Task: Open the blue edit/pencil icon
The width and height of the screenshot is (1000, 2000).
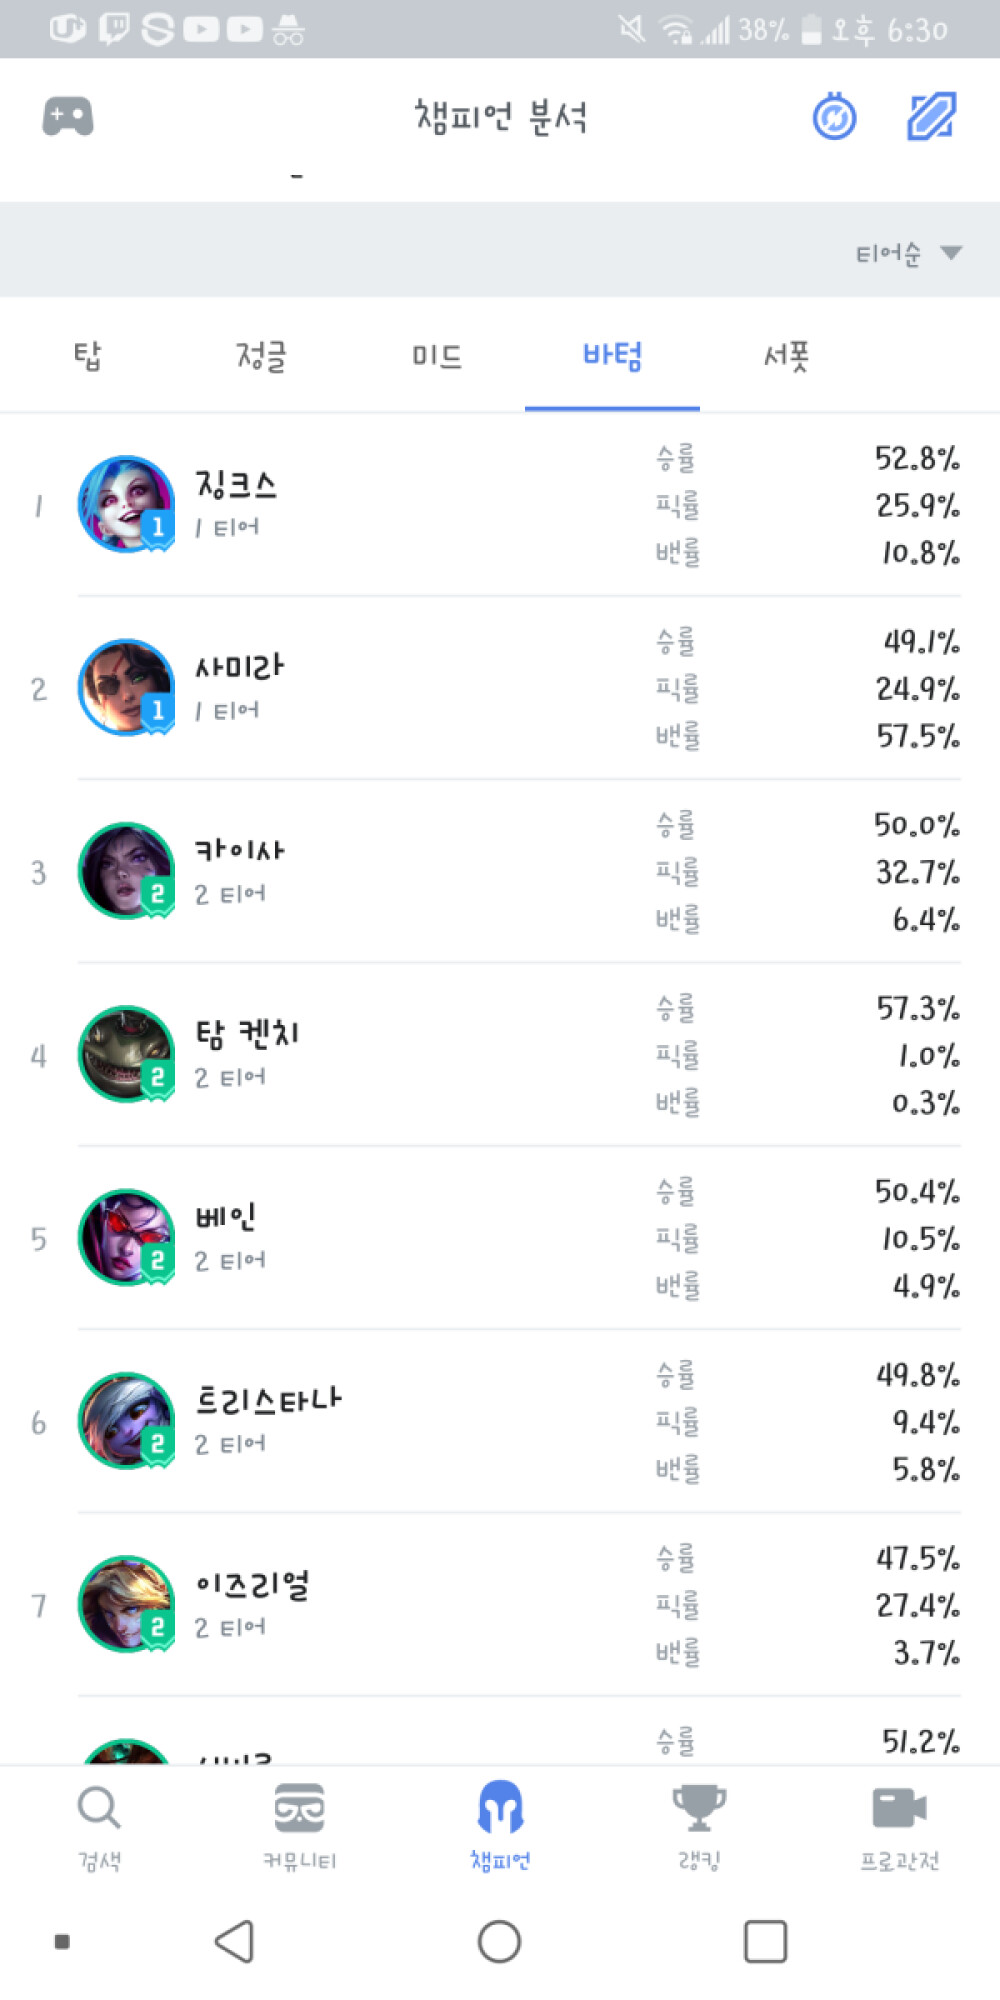Action: 932,116
